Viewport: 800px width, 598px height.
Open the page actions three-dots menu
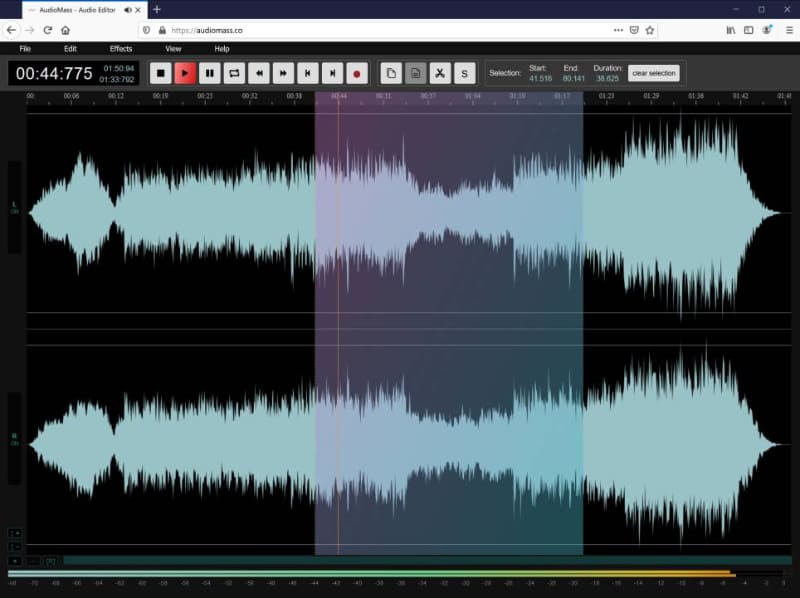(x=618, y=30)
